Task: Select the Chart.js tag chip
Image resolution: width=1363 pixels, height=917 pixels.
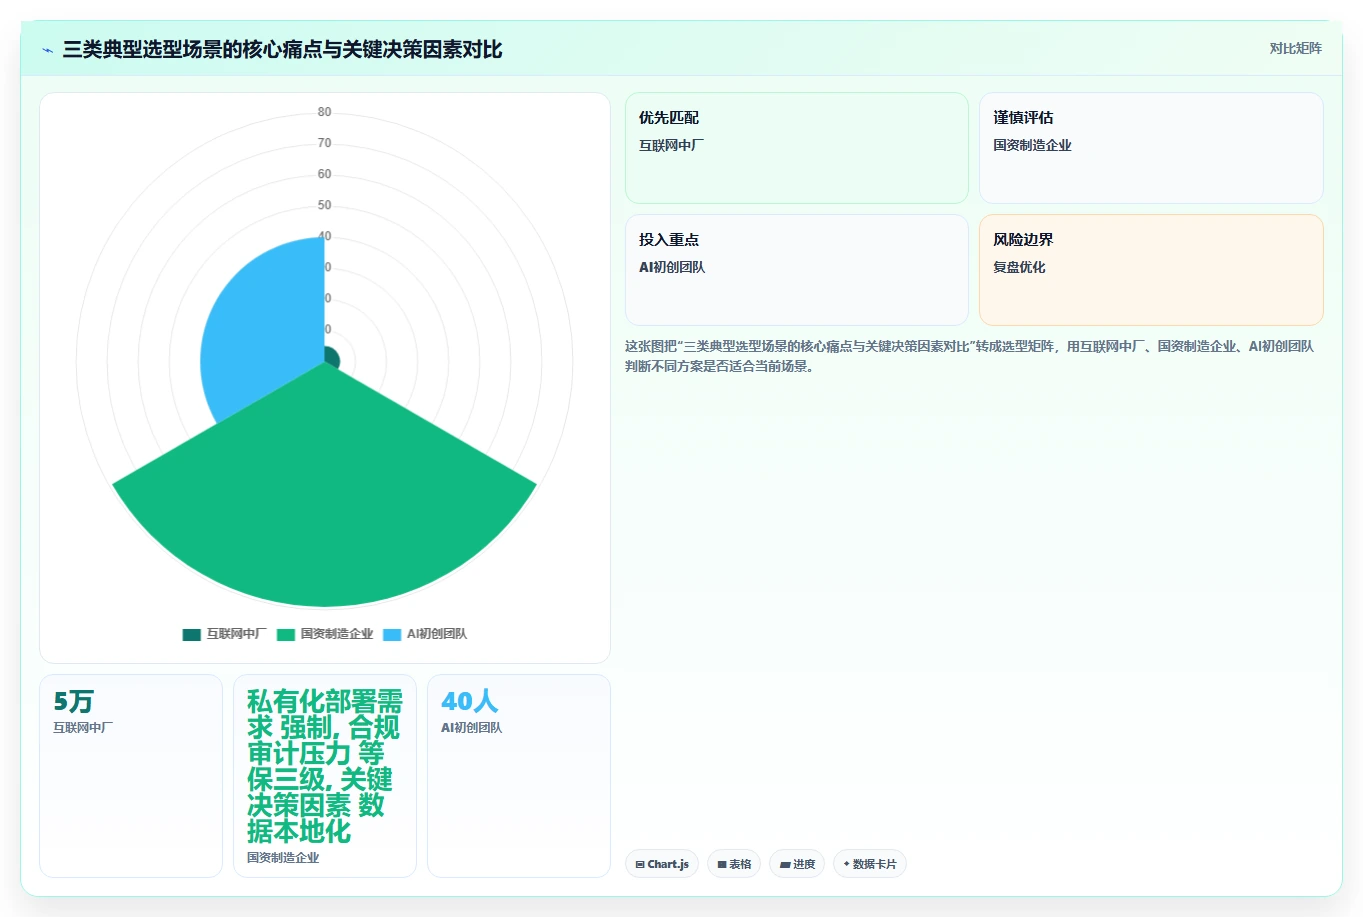Action: [662, 864]
